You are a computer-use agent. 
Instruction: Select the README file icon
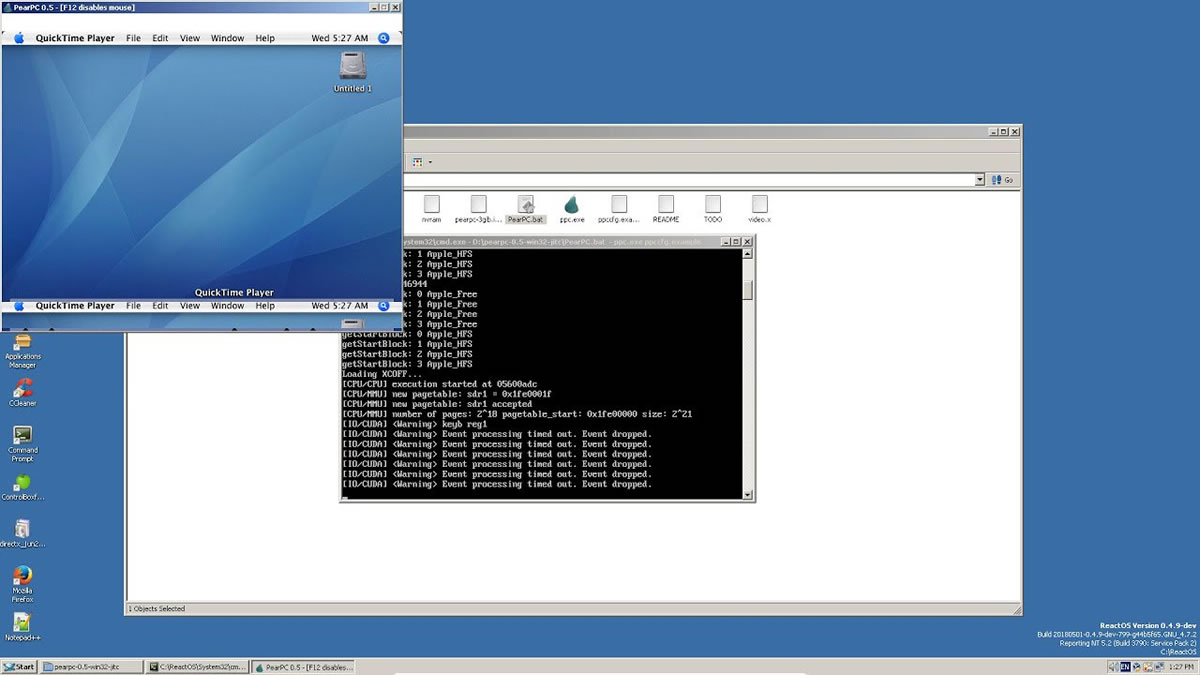click(x=666, y=205)
